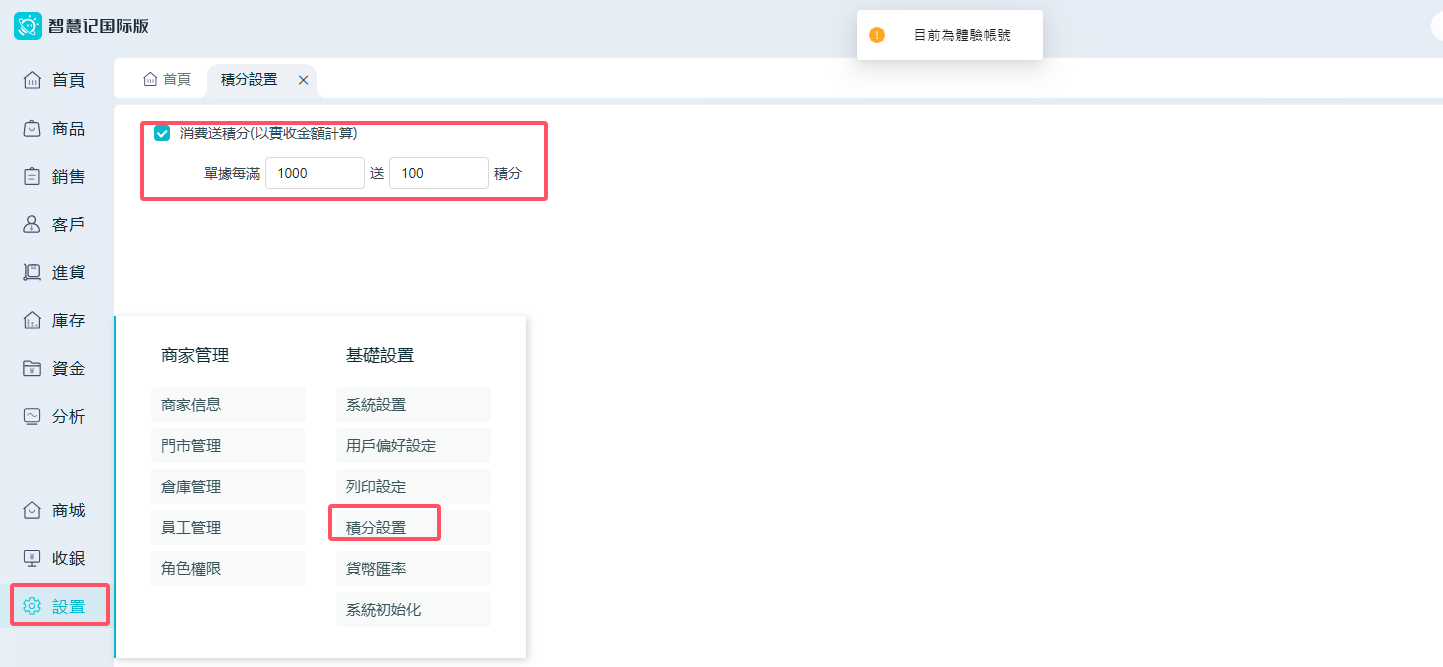Choose 門市管理 under 商家管理
Viewport: 1443px width, 667px height.
click(x=191, y=445)
